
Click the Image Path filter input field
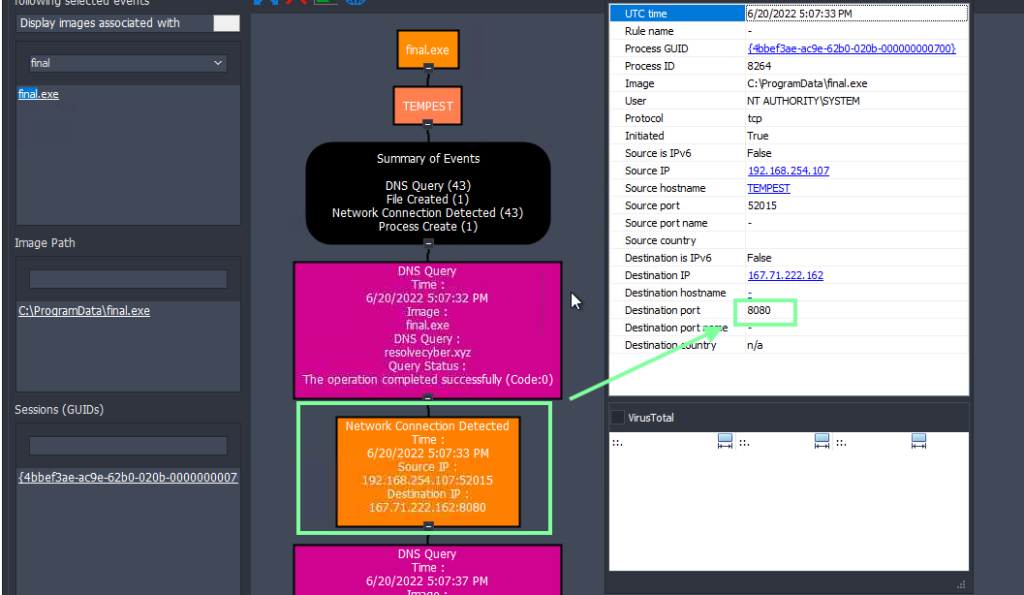pos(128,279)
